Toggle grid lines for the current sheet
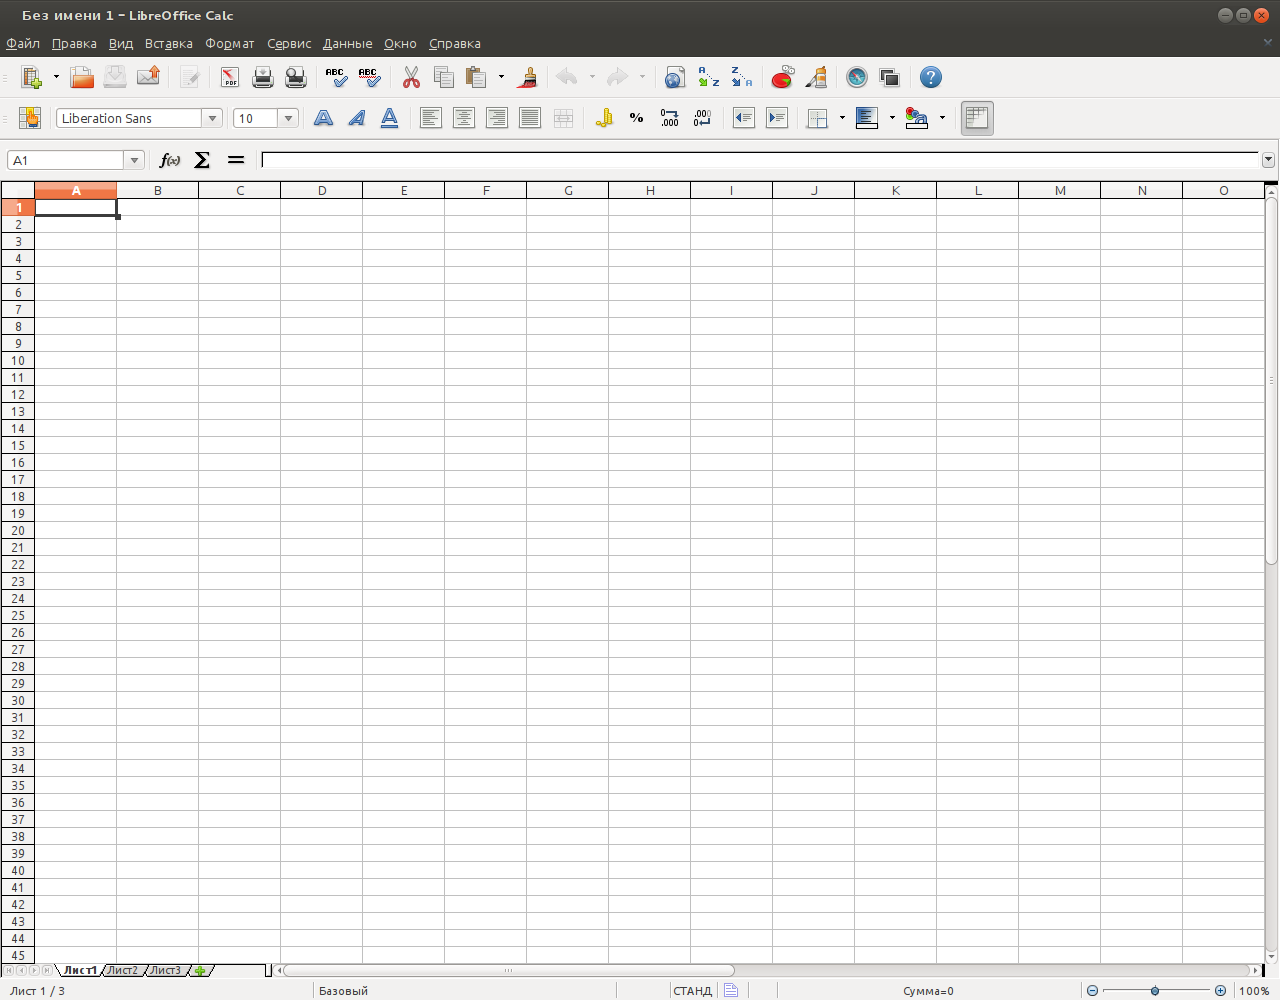Screen dimensions: 1280x1000 [x=977, y=118]
